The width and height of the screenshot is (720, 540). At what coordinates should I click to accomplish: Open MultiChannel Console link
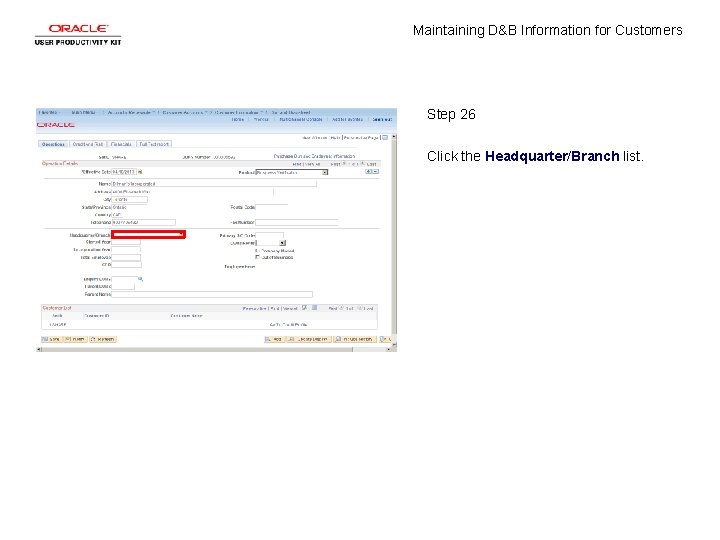click(301, 119)
